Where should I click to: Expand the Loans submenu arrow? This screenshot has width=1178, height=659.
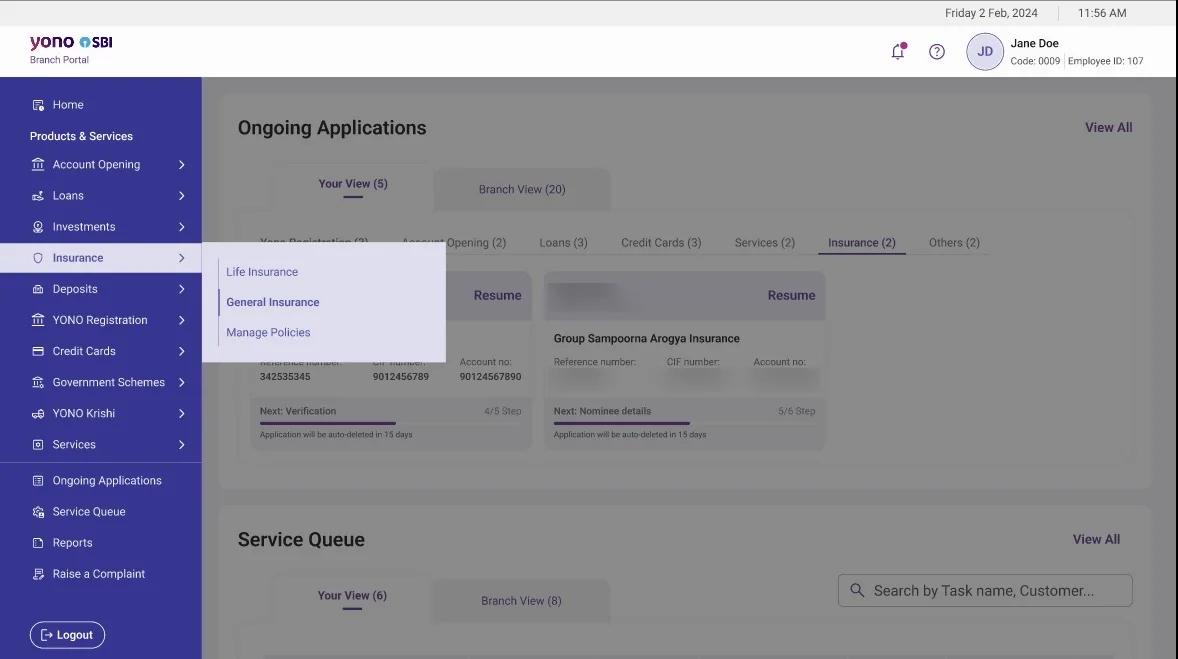point(181,195)
